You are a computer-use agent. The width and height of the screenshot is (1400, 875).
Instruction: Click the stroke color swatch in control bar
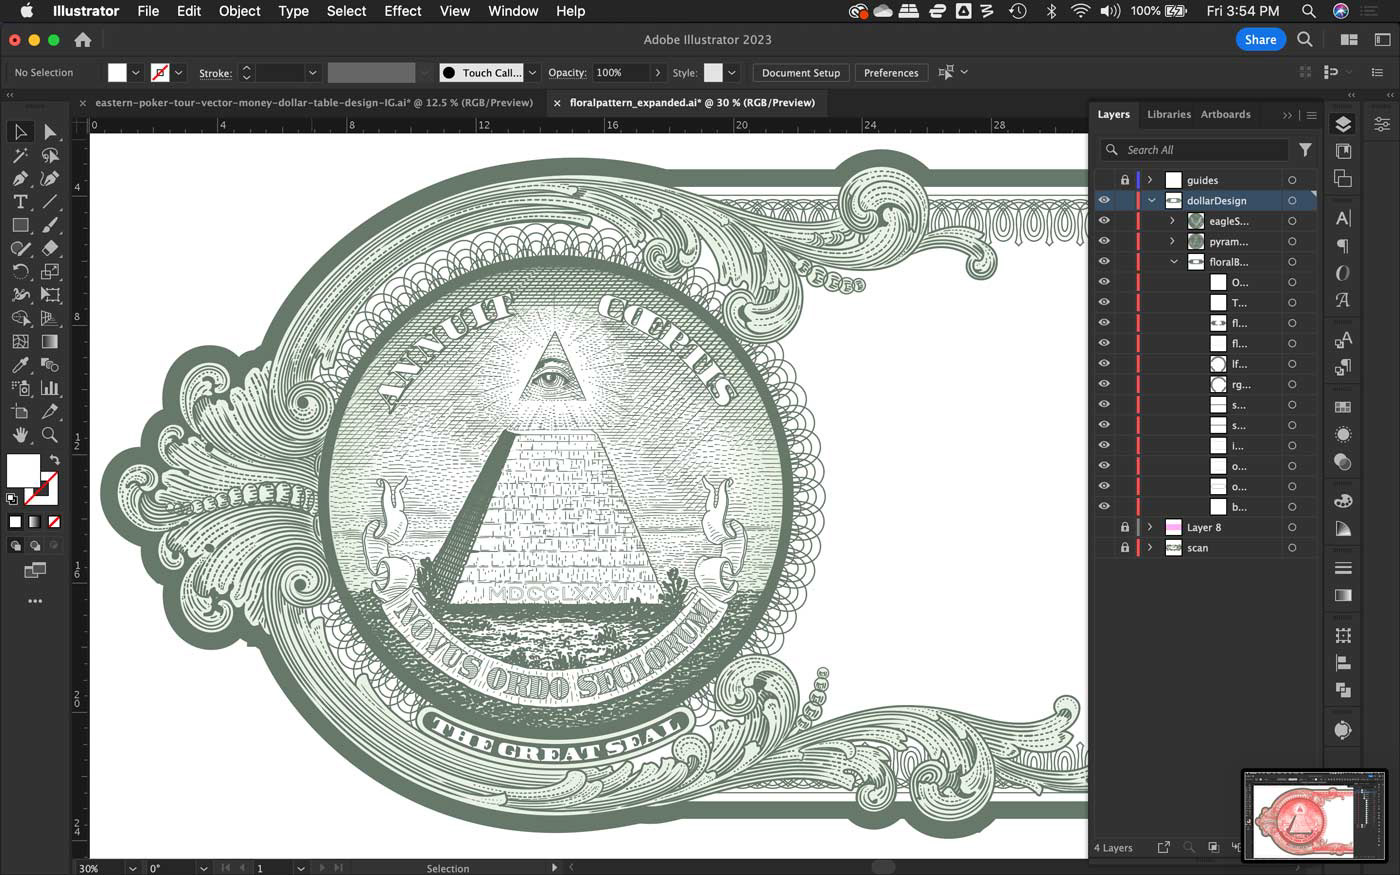pyautogui.click(x=160, y=73)
